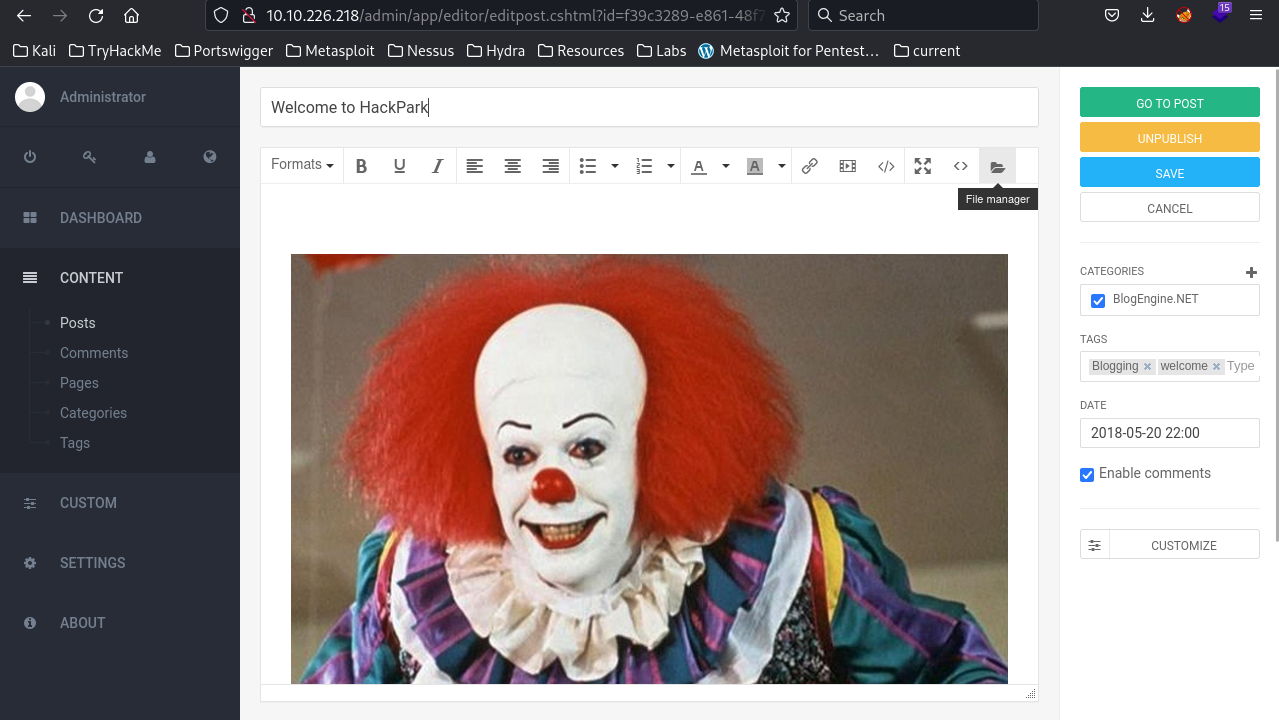The image size is (1279, 720).
Task: Bookmark this page with star
Action: coord(782,16)
